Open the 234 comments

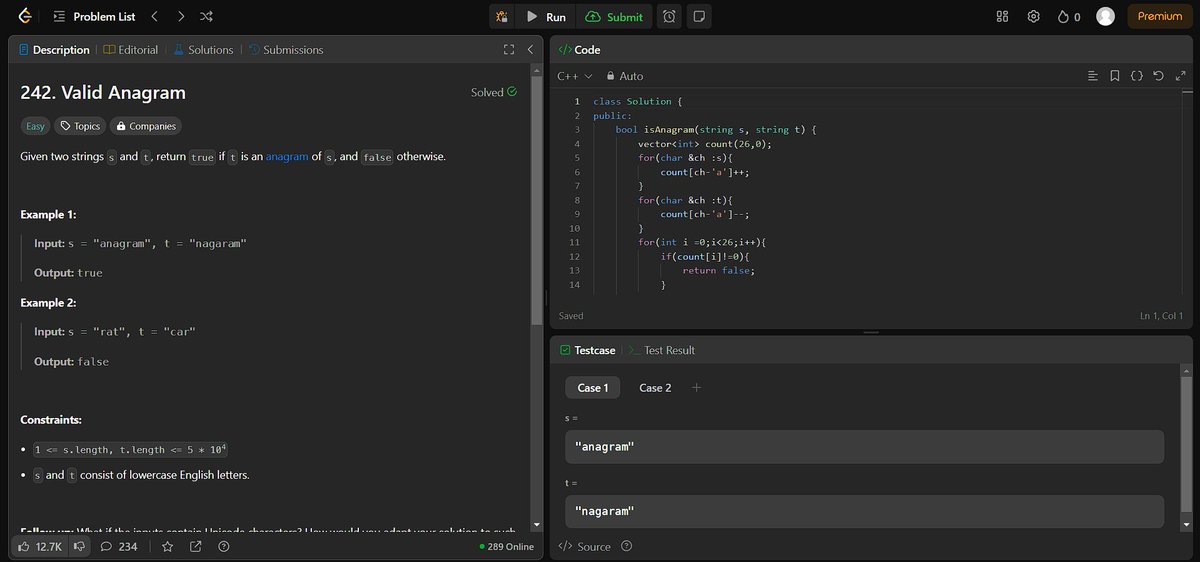click(x=119, y=547)
